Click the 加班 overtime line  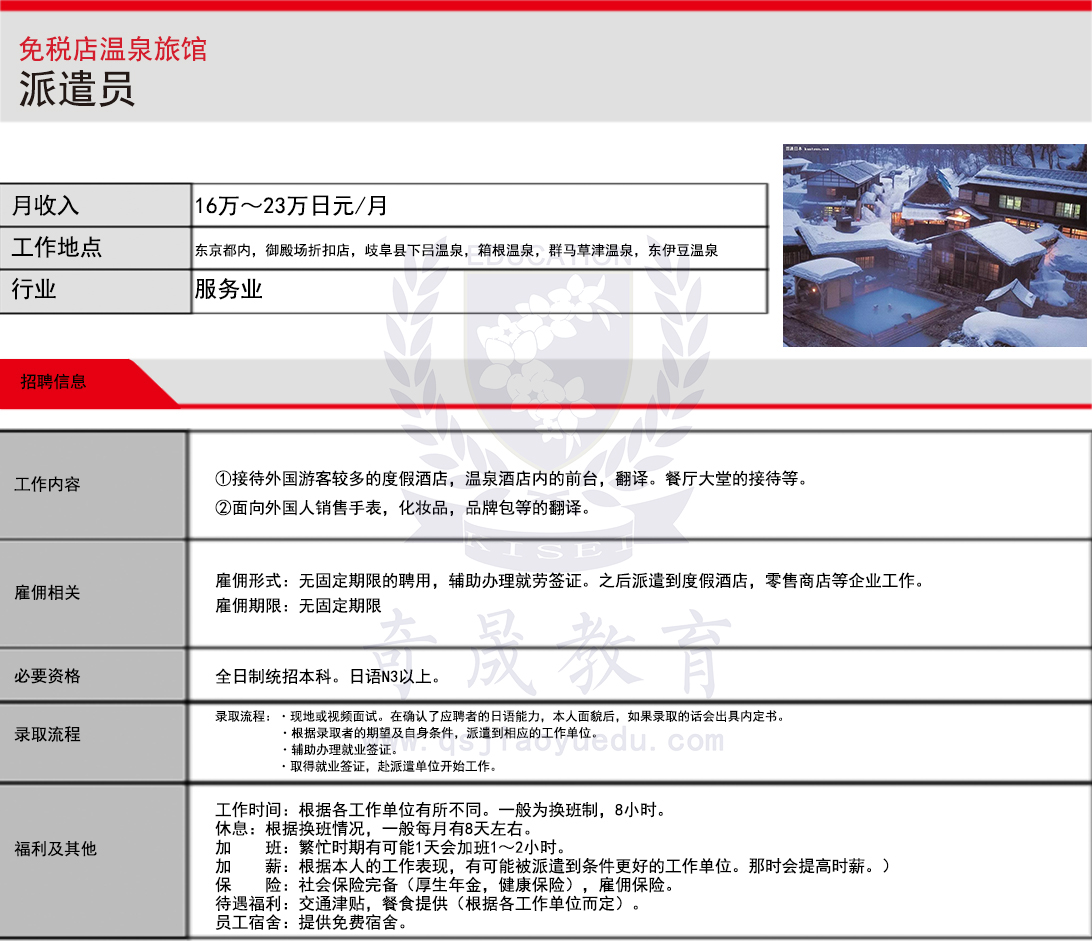tap(392, 848)
